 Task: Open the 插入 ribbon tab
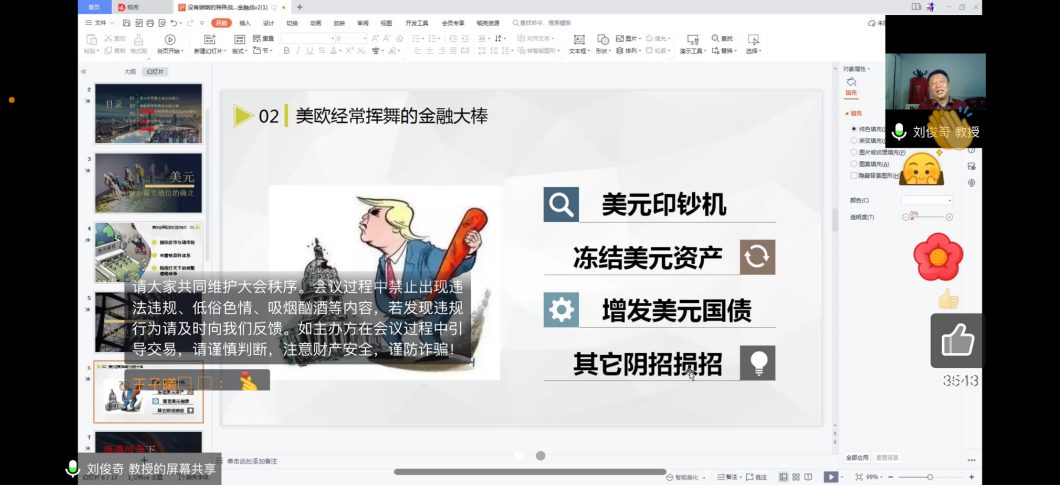pyautogui.click(x=245, y=23)
